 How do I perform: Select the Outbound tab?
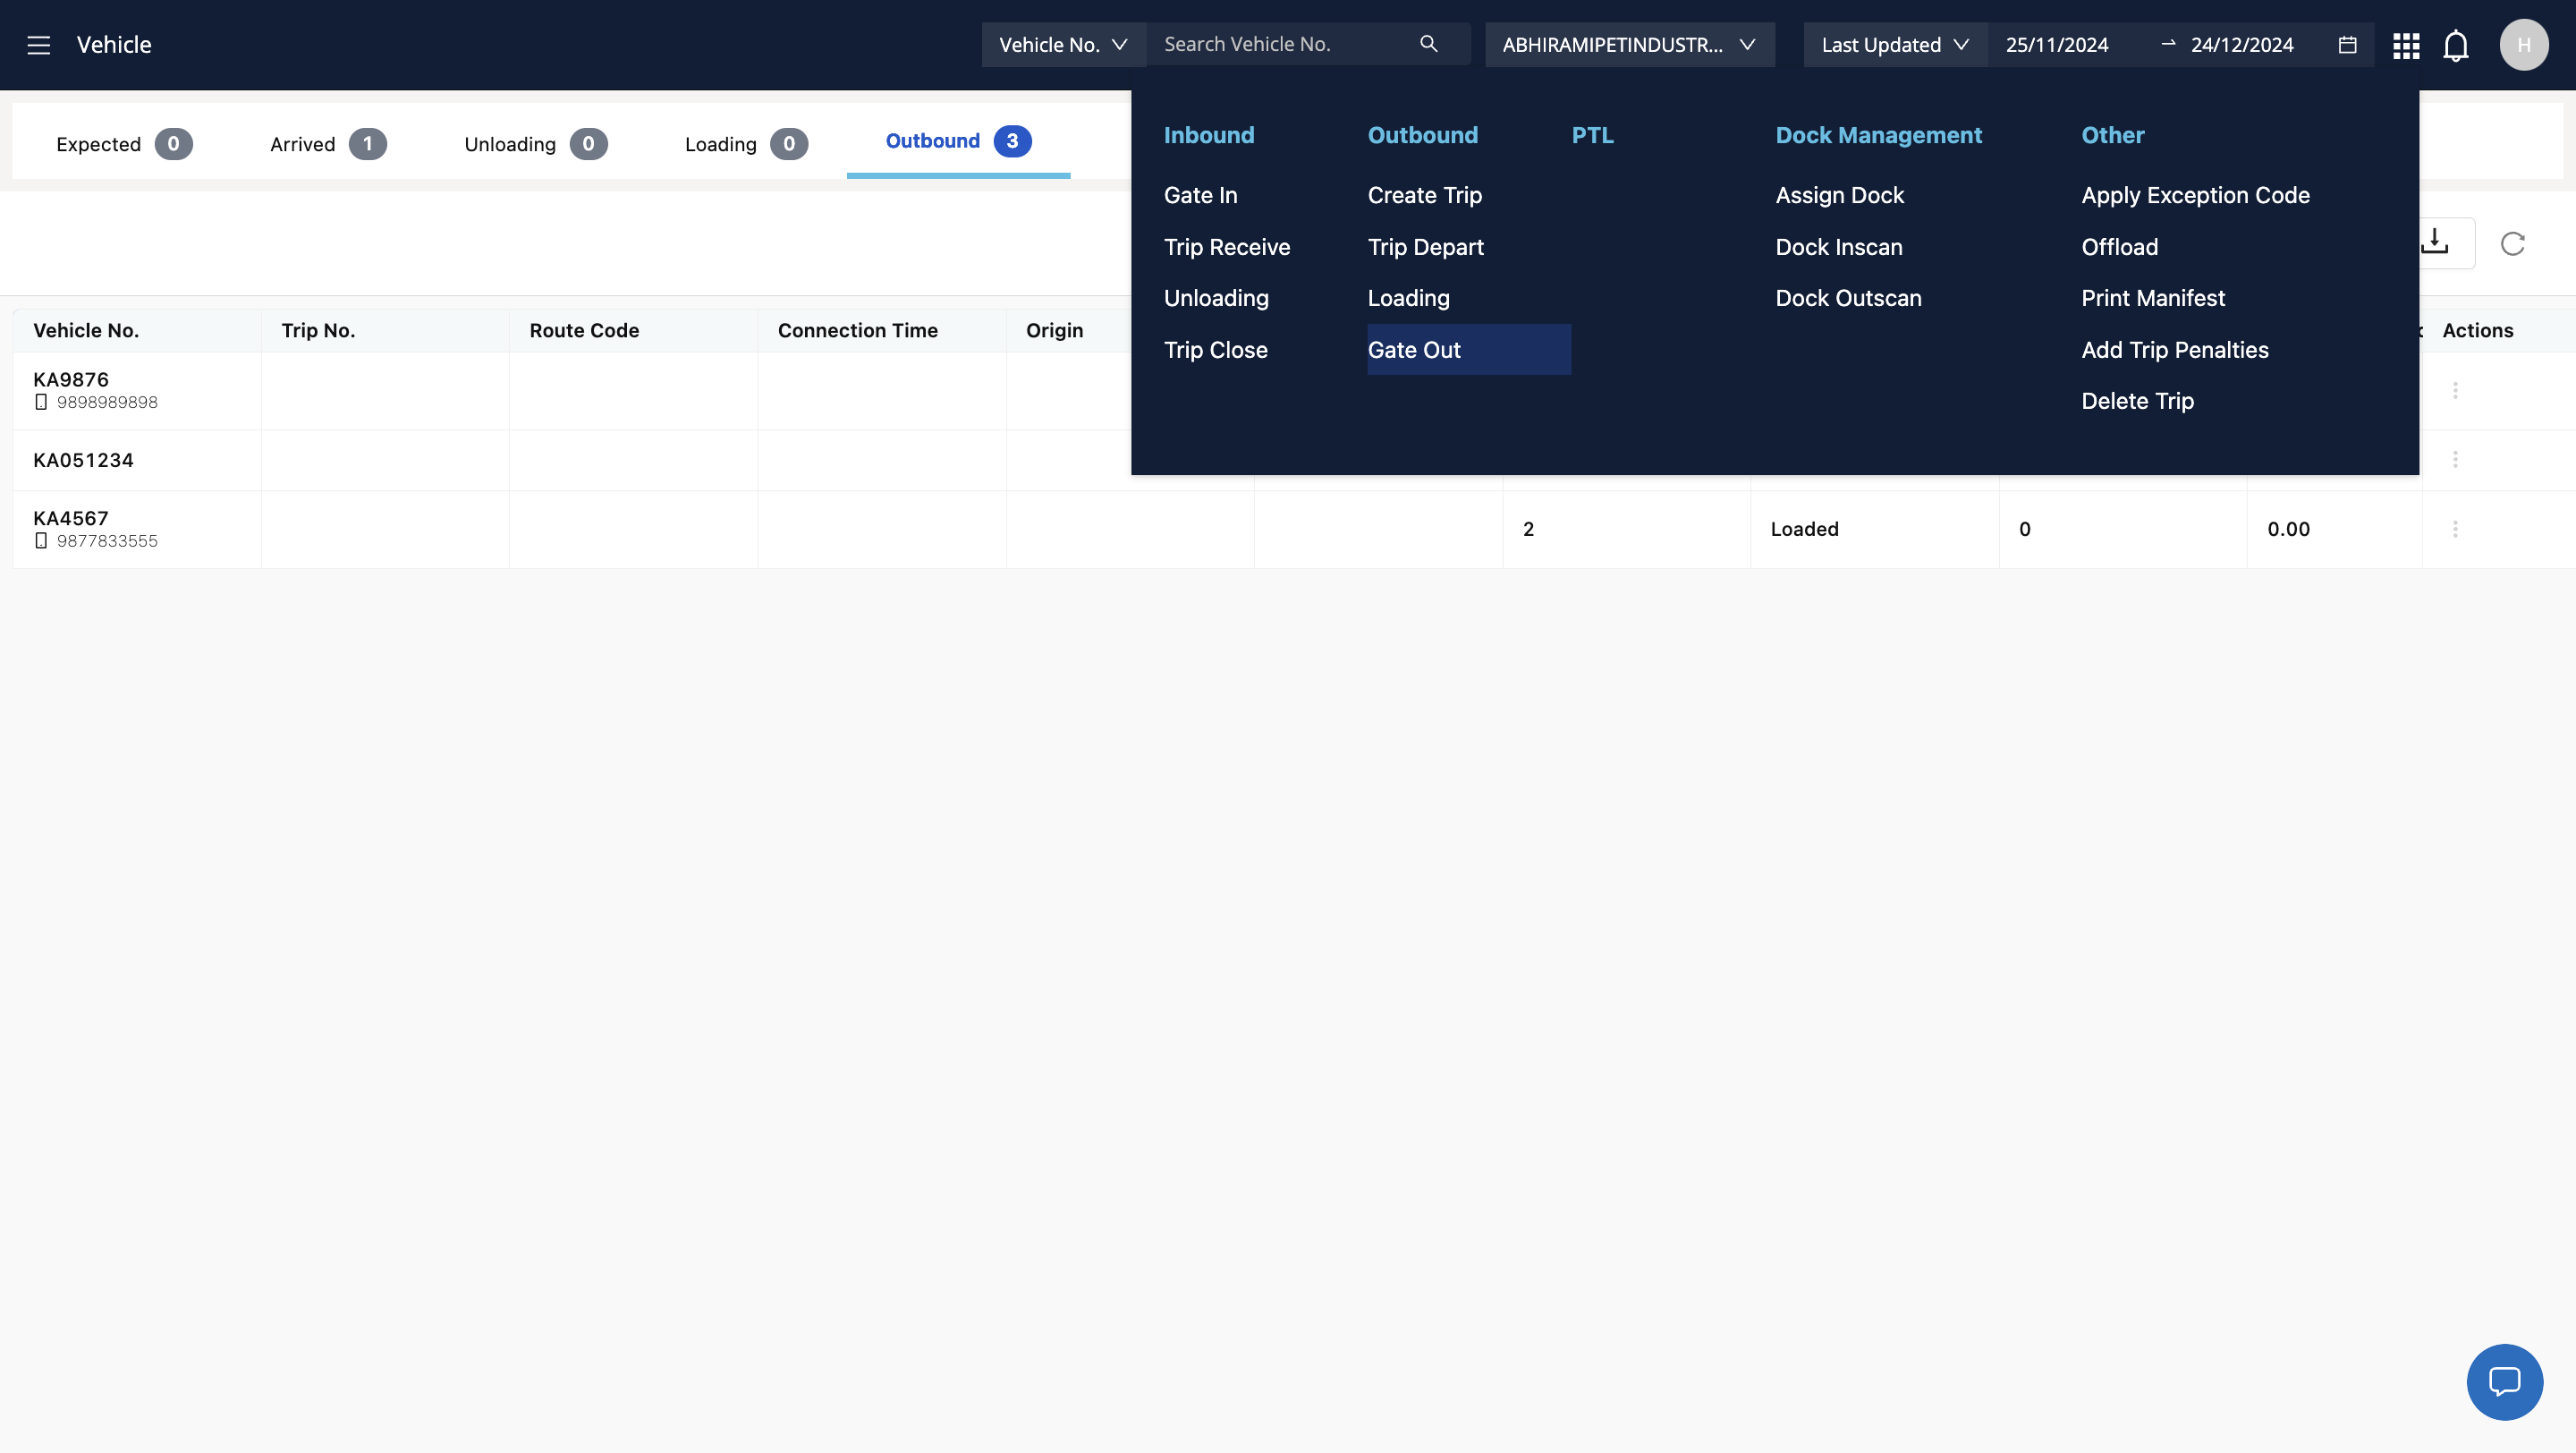click(958, 141)
